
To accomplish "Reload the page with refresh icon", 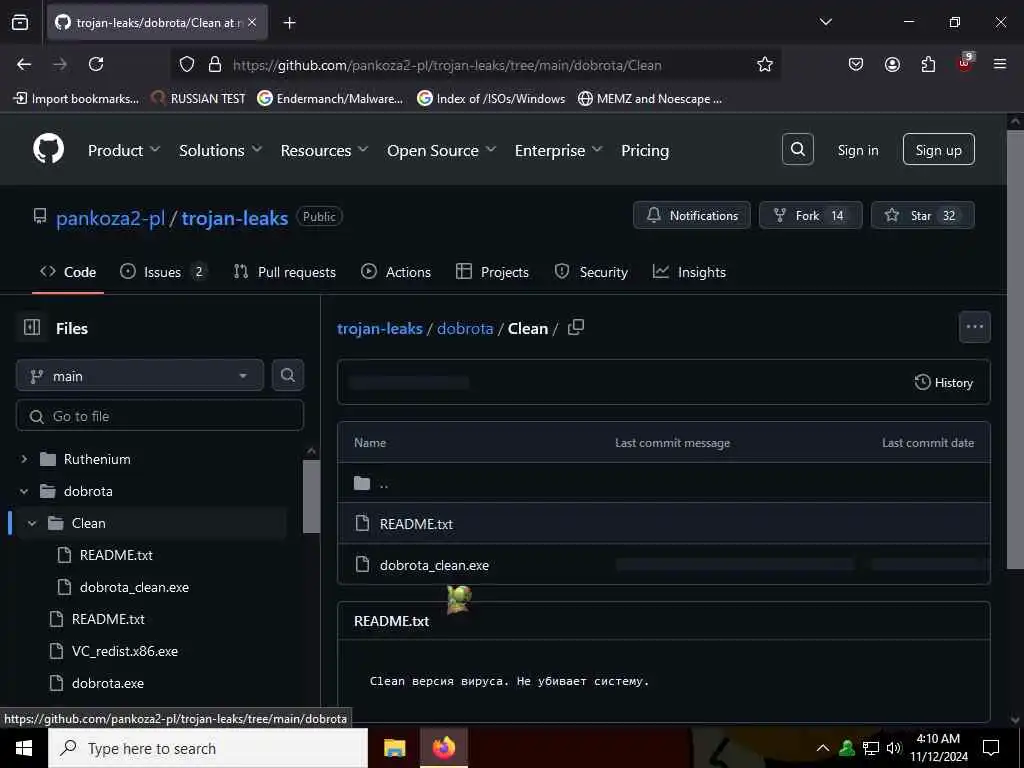I will (x=96, y=64).
